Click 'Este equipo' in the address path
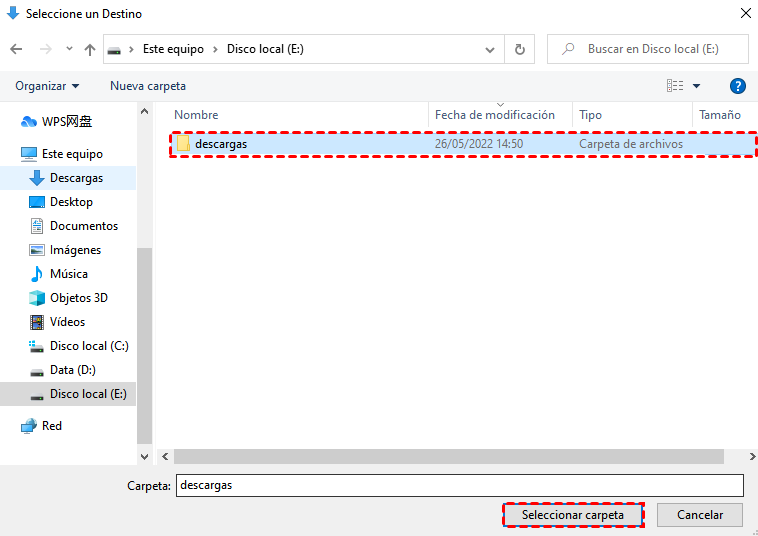This screenshot has height=536, width=758. click(173, 49)
